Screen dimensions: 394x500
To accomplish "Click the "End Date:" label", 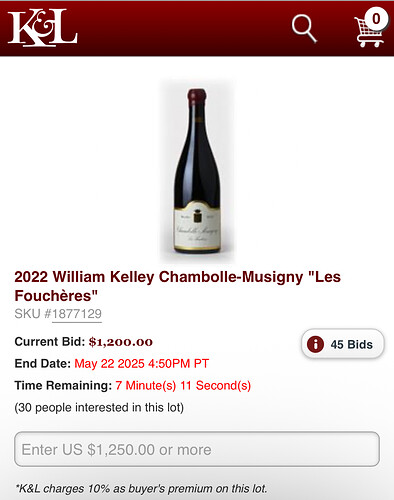I will point(42,363).
